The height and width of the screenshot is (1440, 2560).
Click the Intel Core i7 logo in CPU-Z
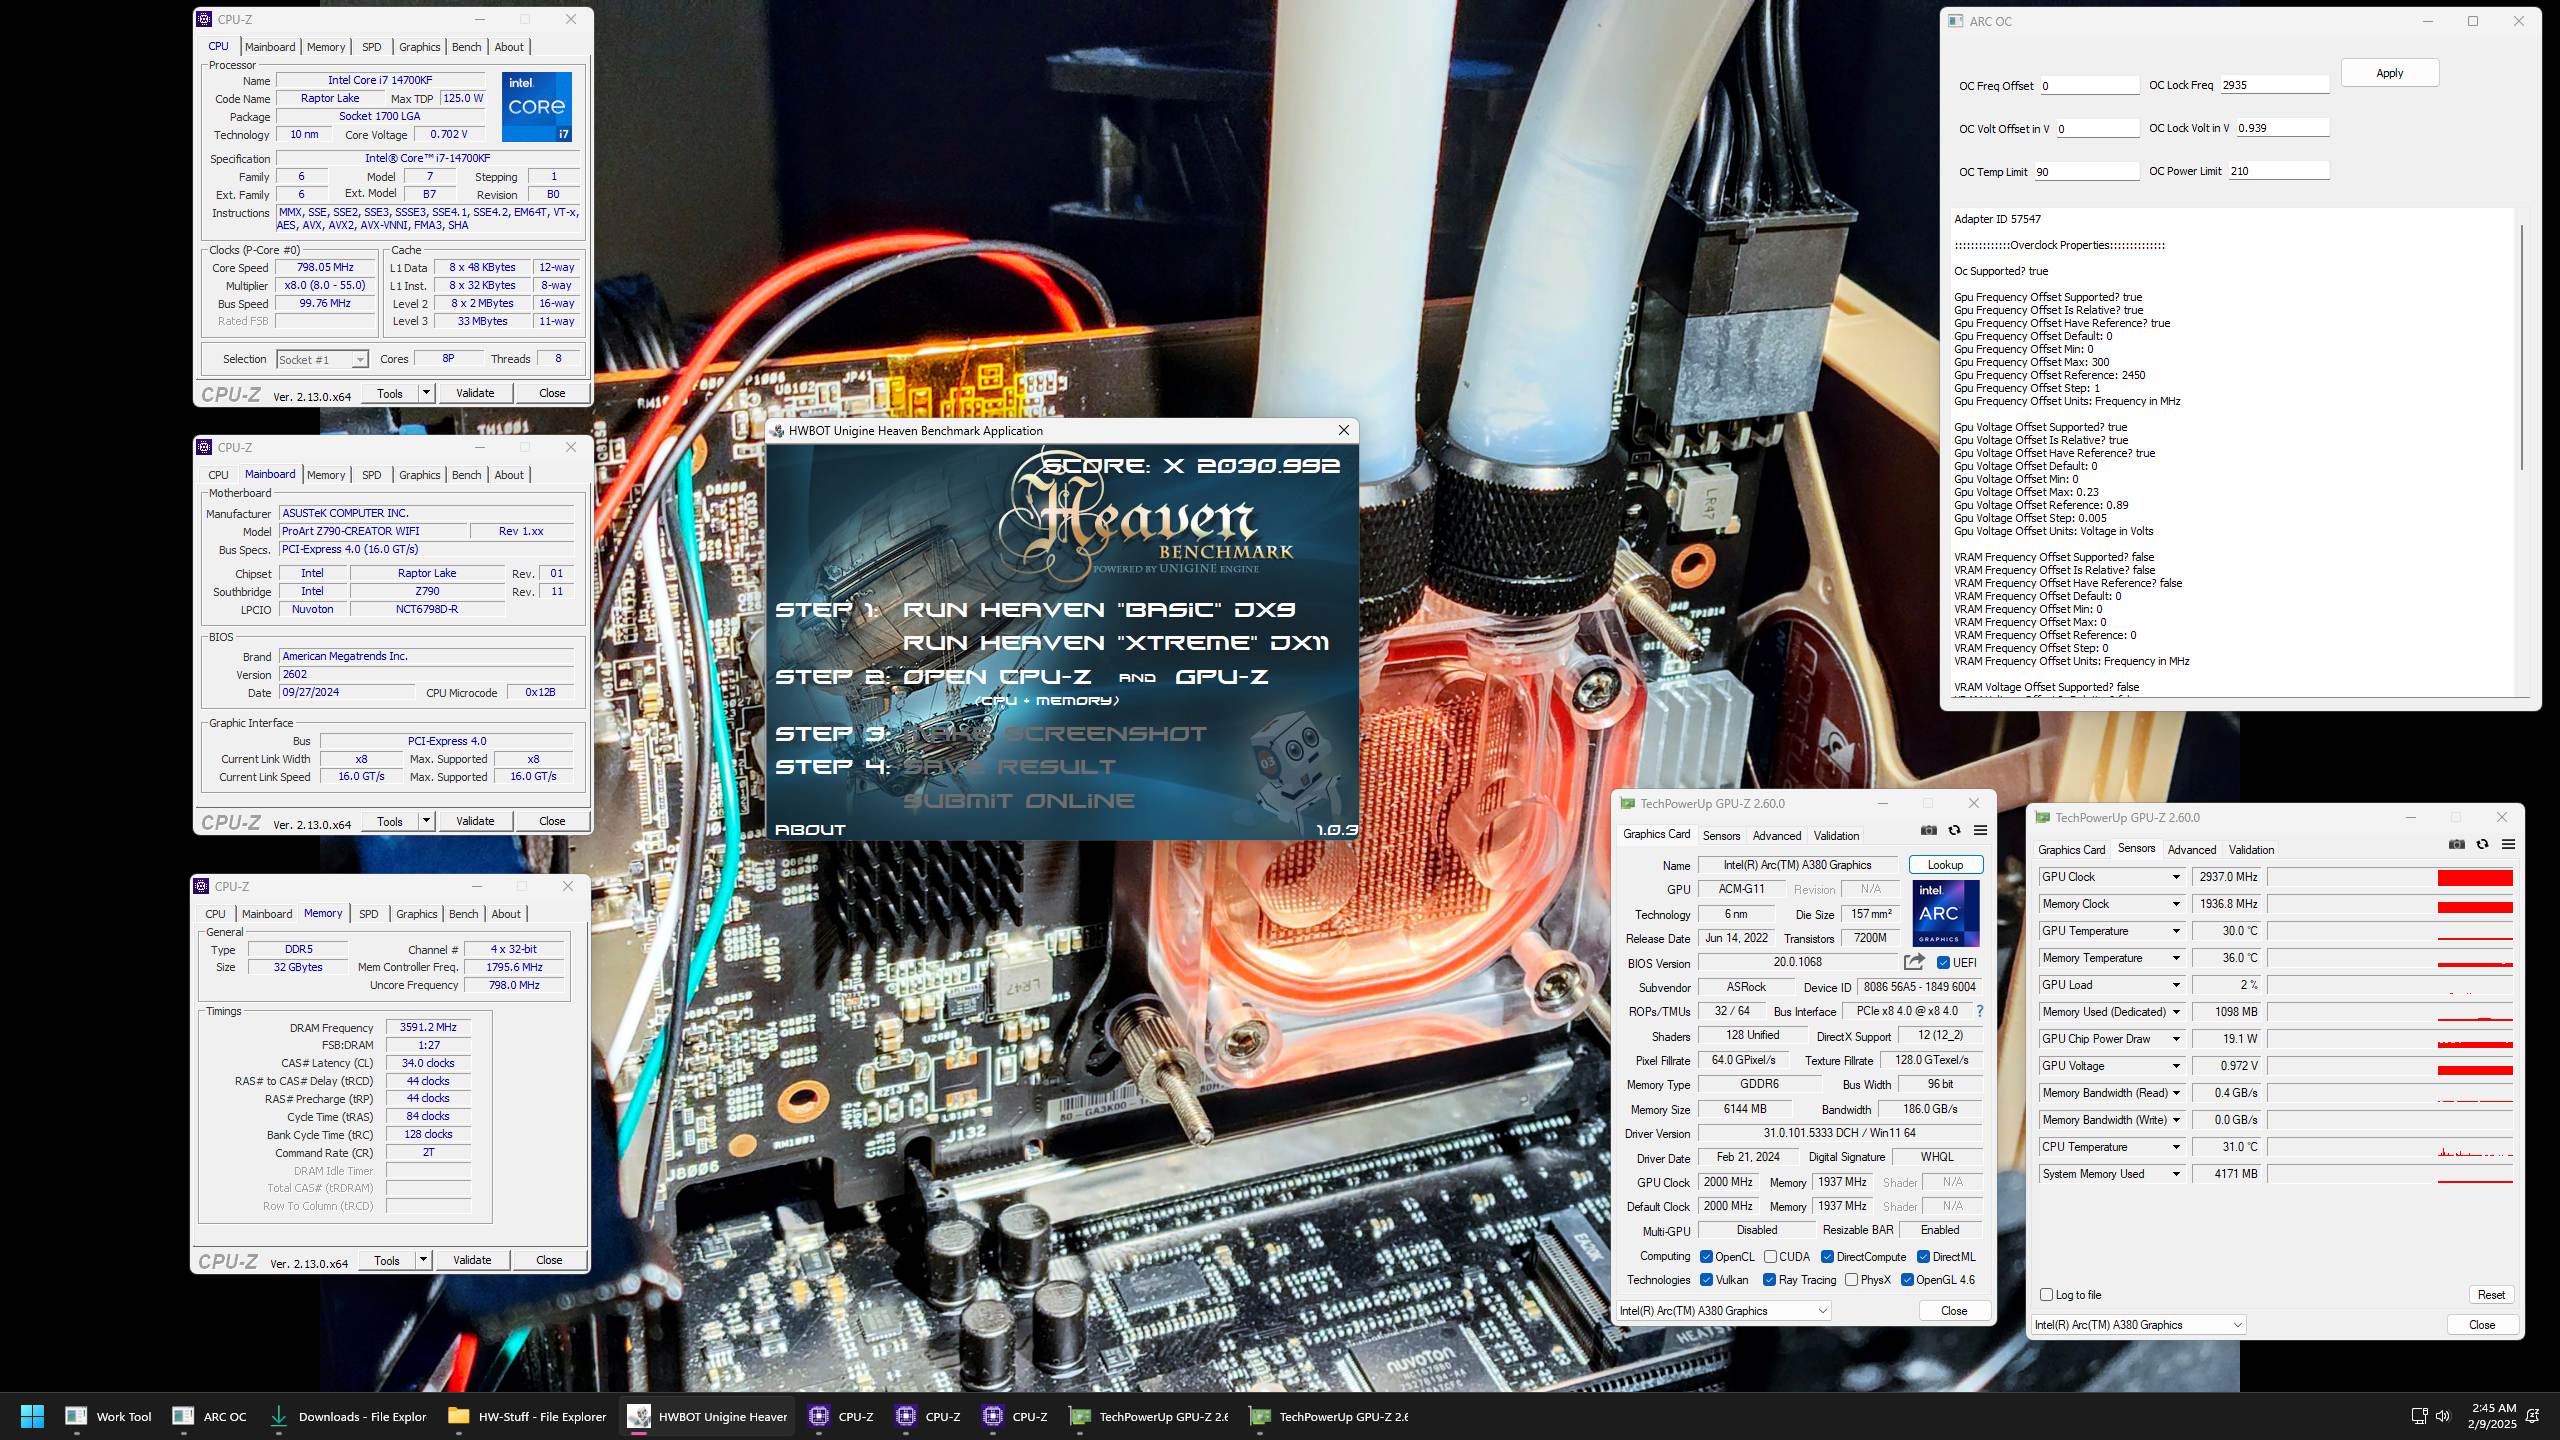click(537, 106)
